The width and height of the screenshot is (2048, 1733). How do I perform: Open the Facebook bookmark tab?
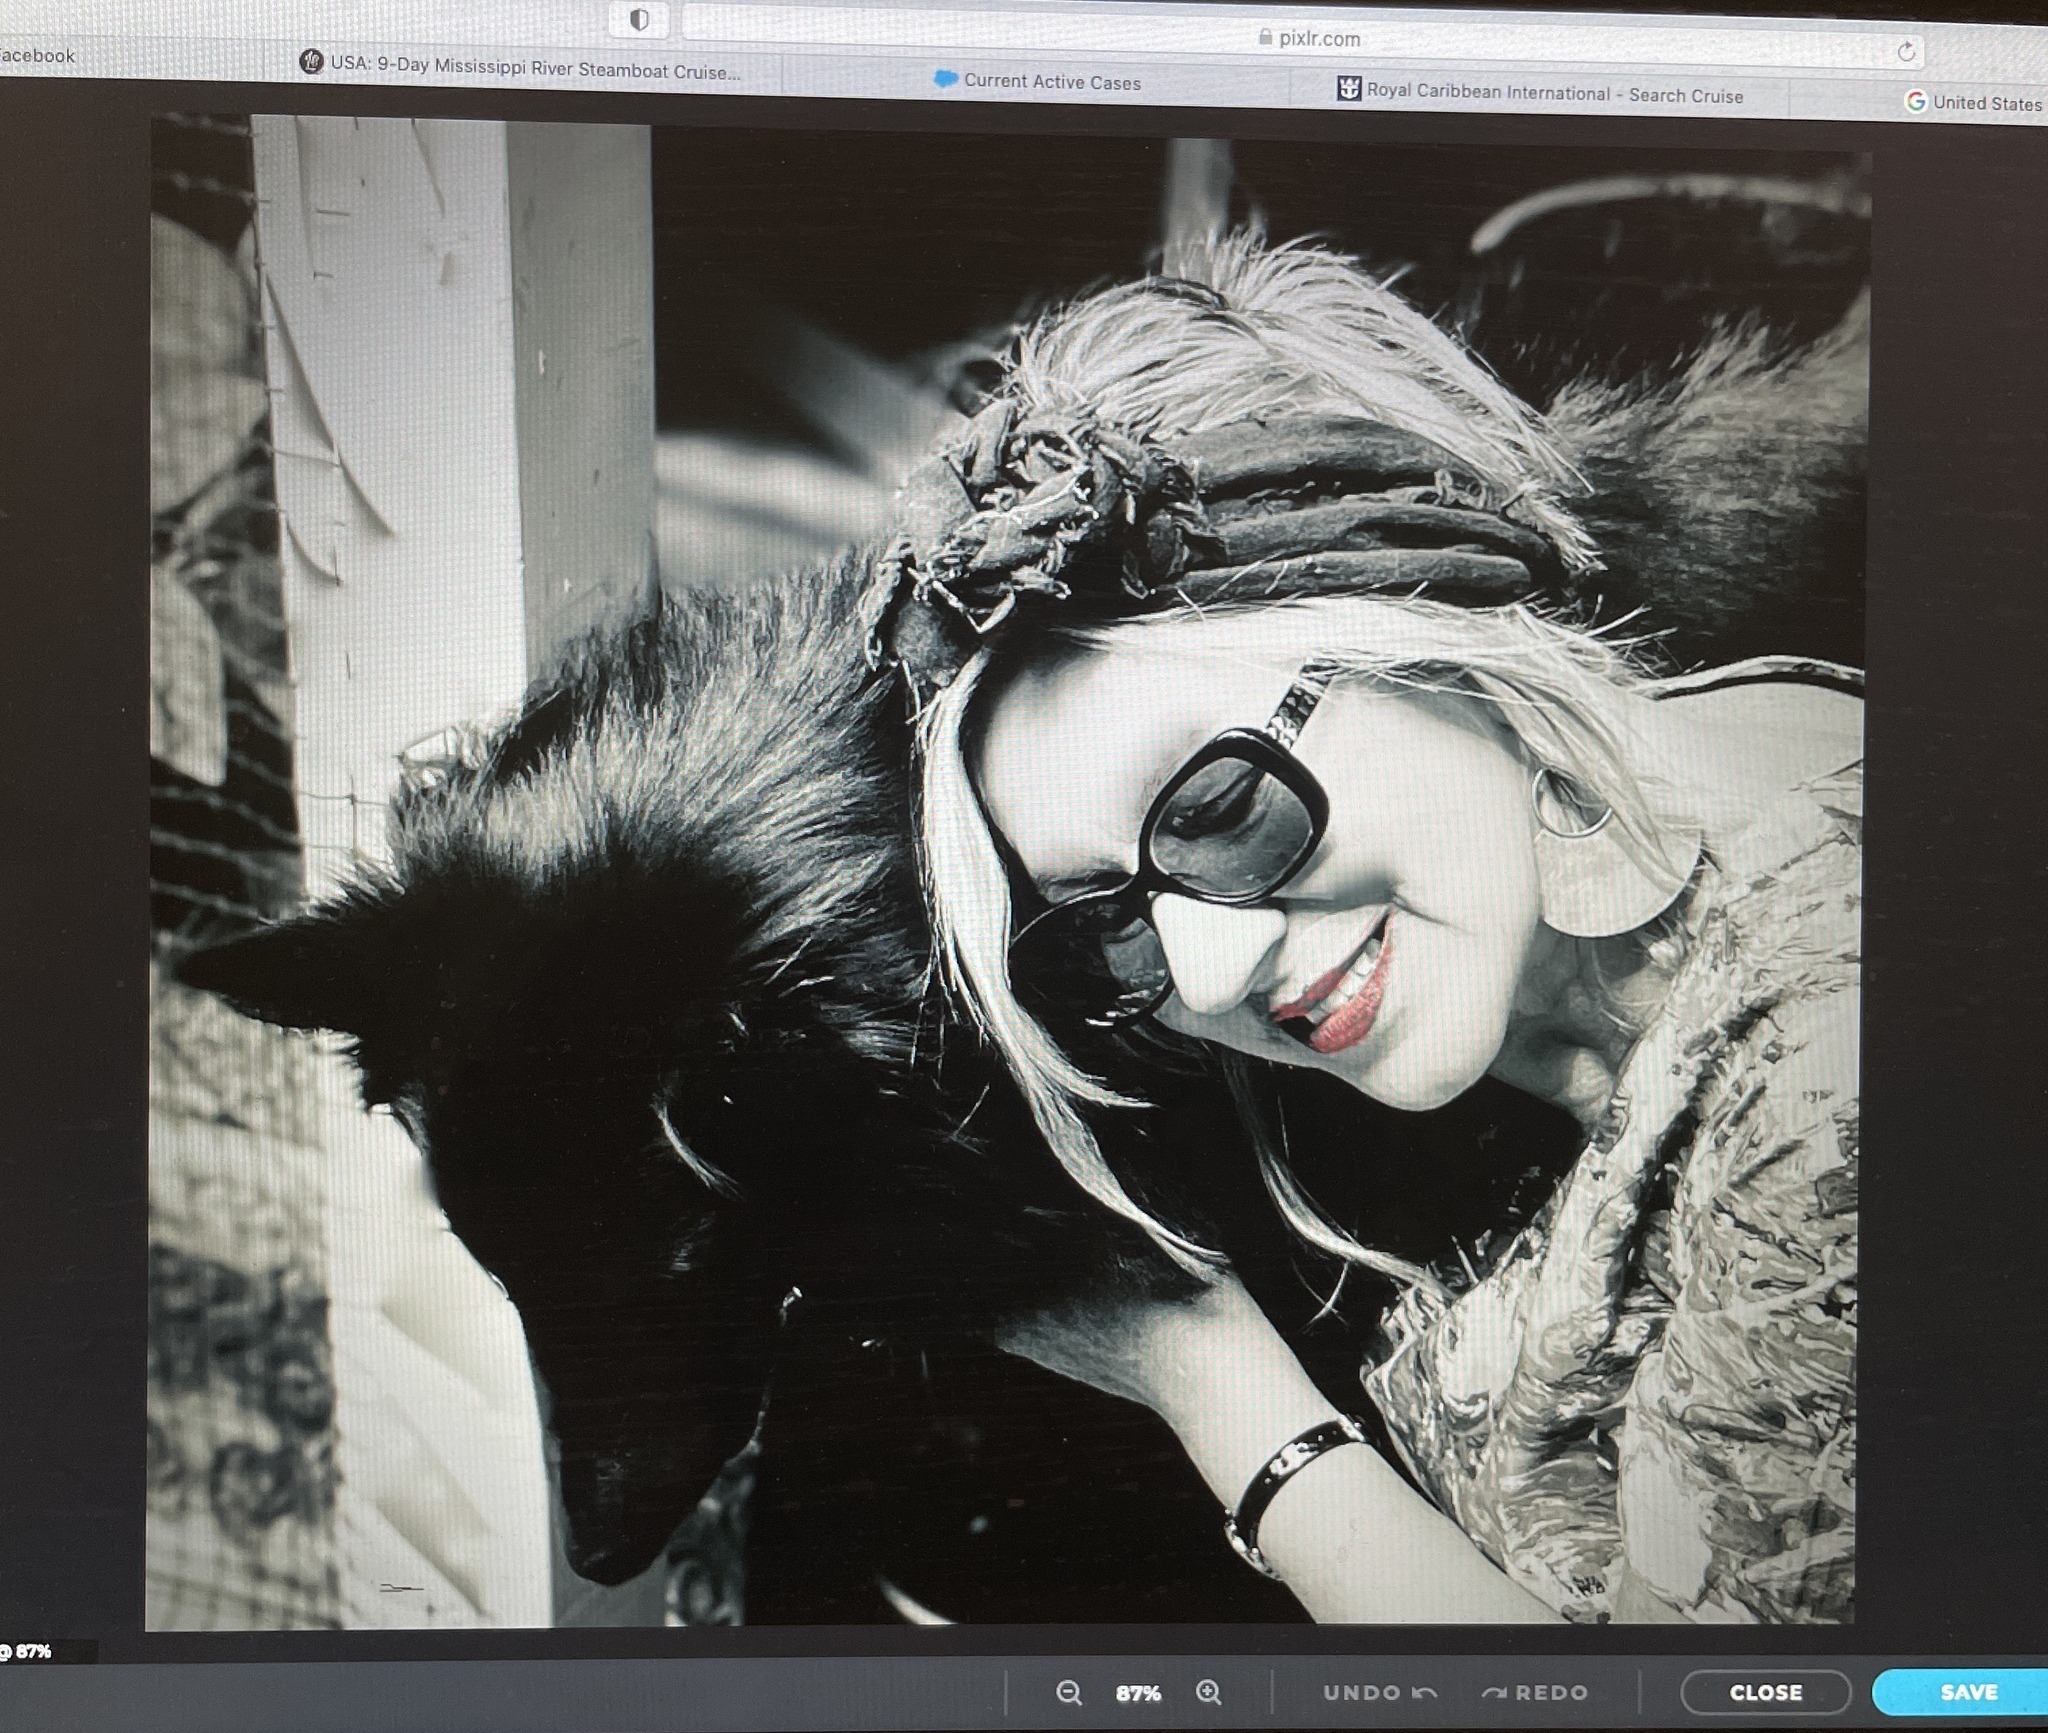(36, 55)
